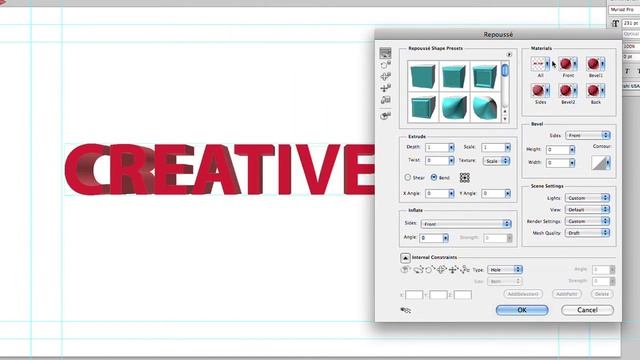
Task: Open the Mesh Quality dropdown
Action: 588,233
